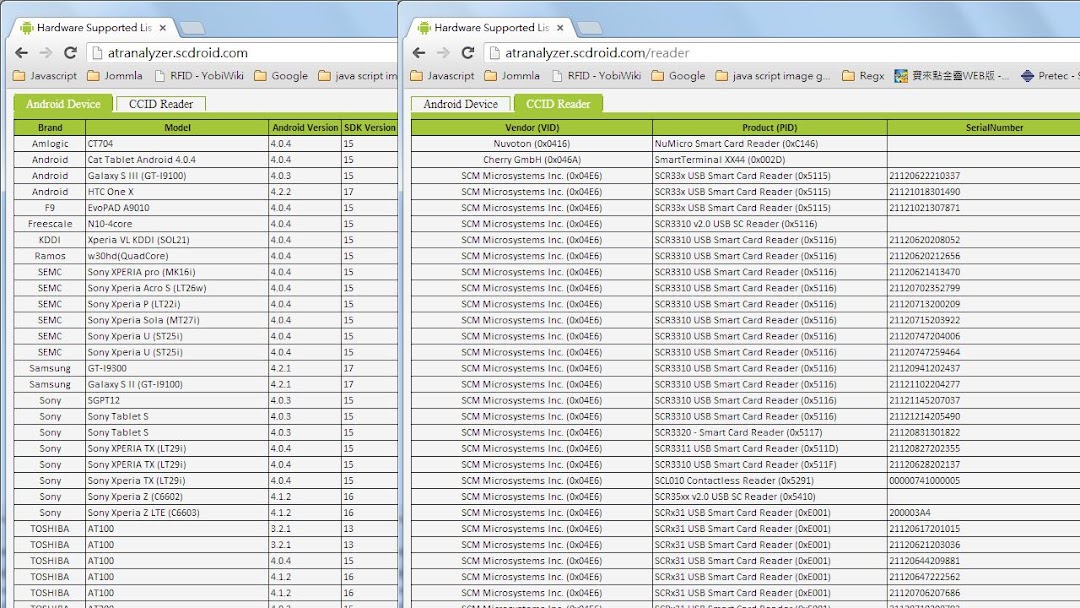Screen dimensions: 1080x608
Task: Focus the left window address bar
Action: (242, 53)
